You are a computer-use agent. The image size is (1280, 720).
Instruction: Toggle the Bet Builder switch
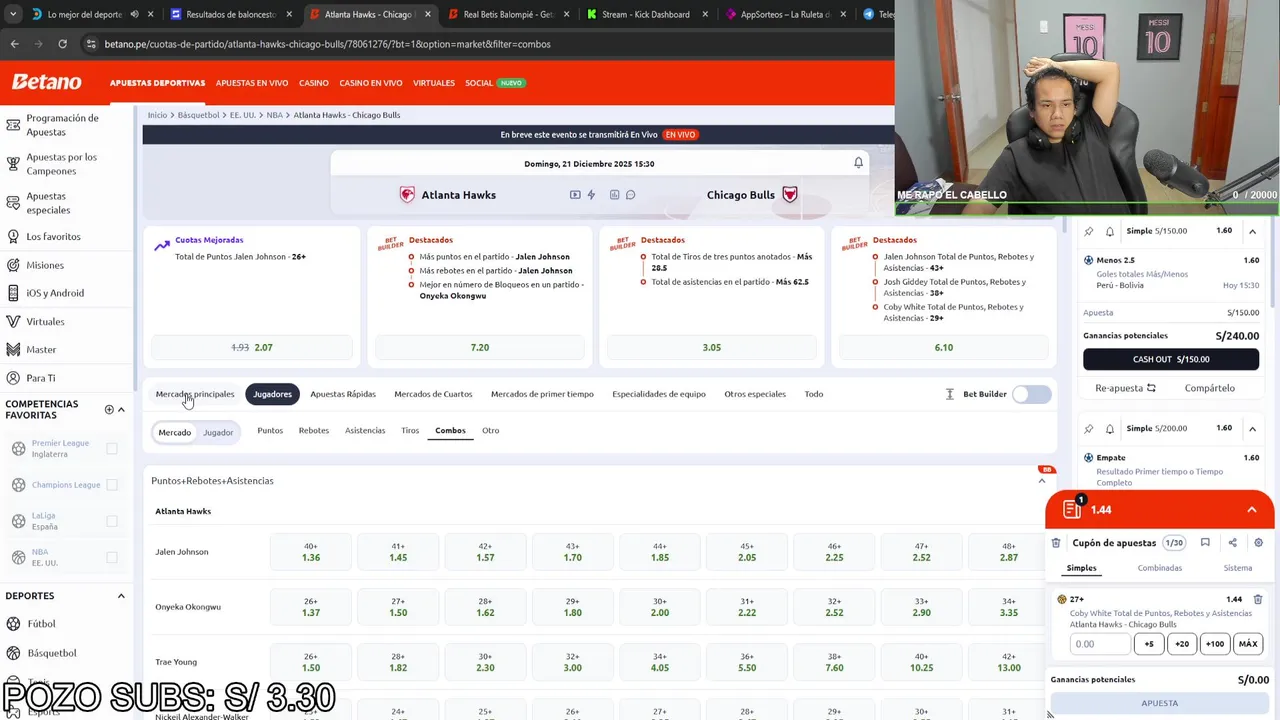(1031, 394)
